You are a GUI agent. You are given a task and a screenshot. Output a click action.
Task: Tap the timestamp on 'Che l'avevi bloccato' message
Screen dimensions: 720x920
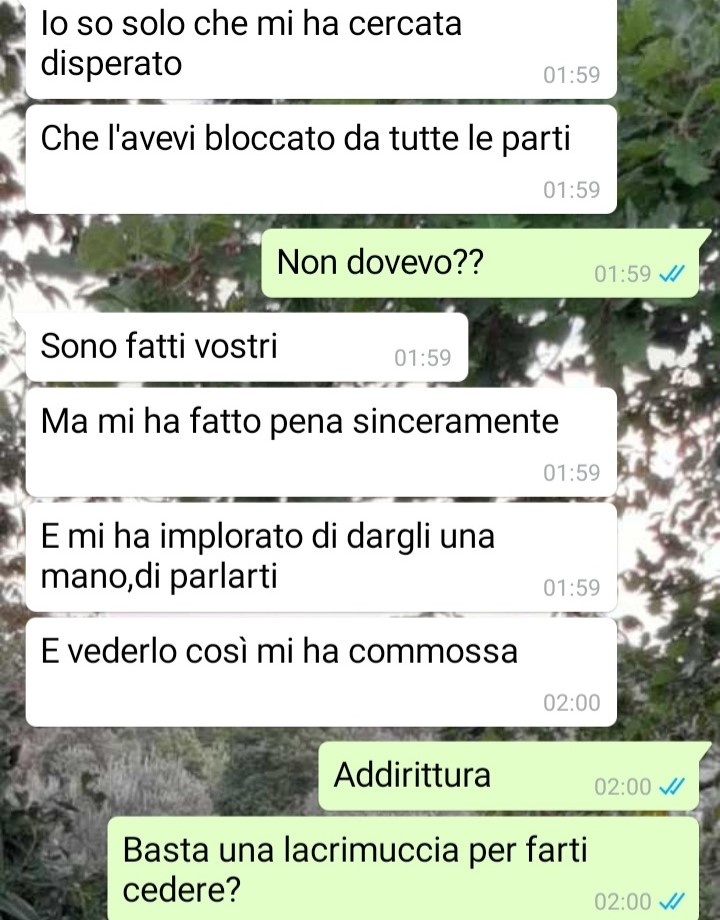pyautogui.click(x=572, y=190)
